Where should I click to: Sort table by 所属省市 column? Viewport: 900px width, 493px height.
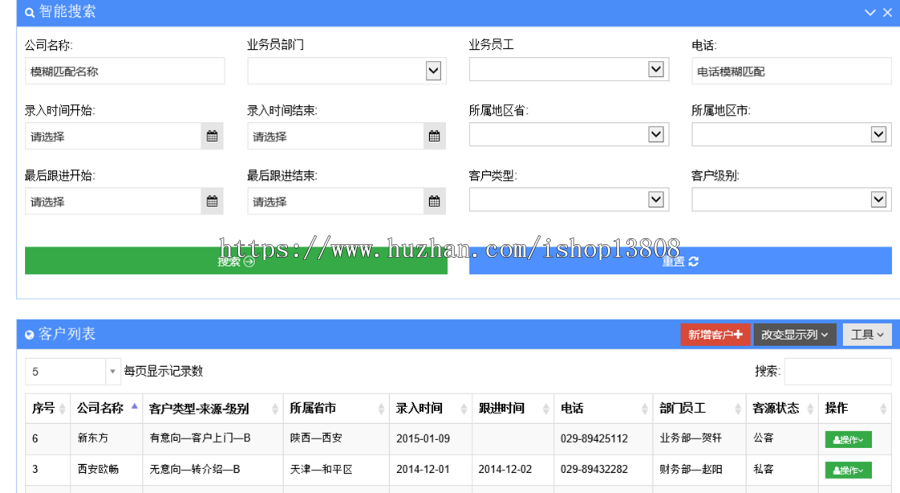[x=336, y=408]
